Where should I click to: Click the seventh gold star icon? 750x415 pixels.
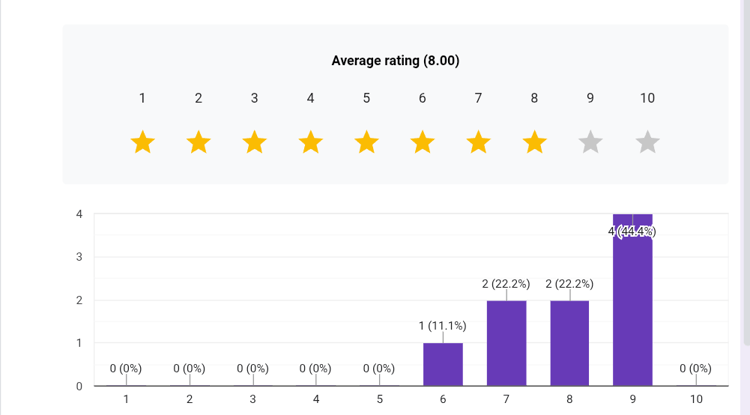click(x=479, y=143)
